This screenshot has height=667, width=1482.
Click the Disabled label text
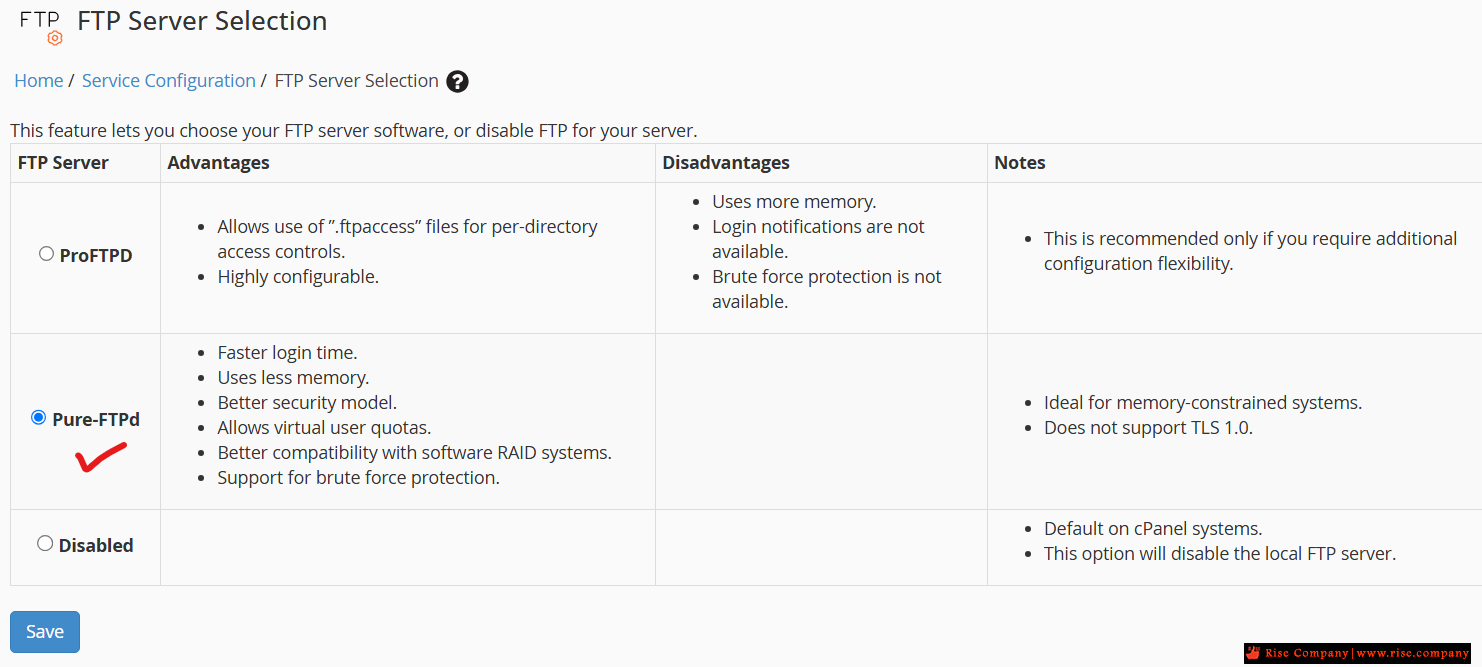tap(96, 545)
